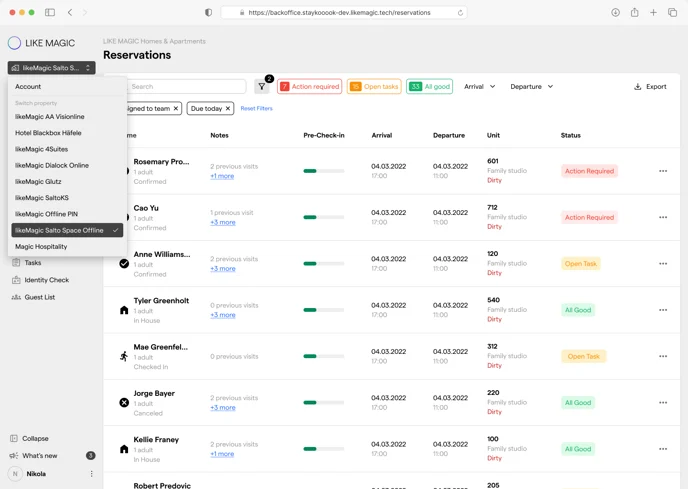Click the house icon beside Kellie Franey
Screen dimensions: 688x489
click(x=124, y=449)
